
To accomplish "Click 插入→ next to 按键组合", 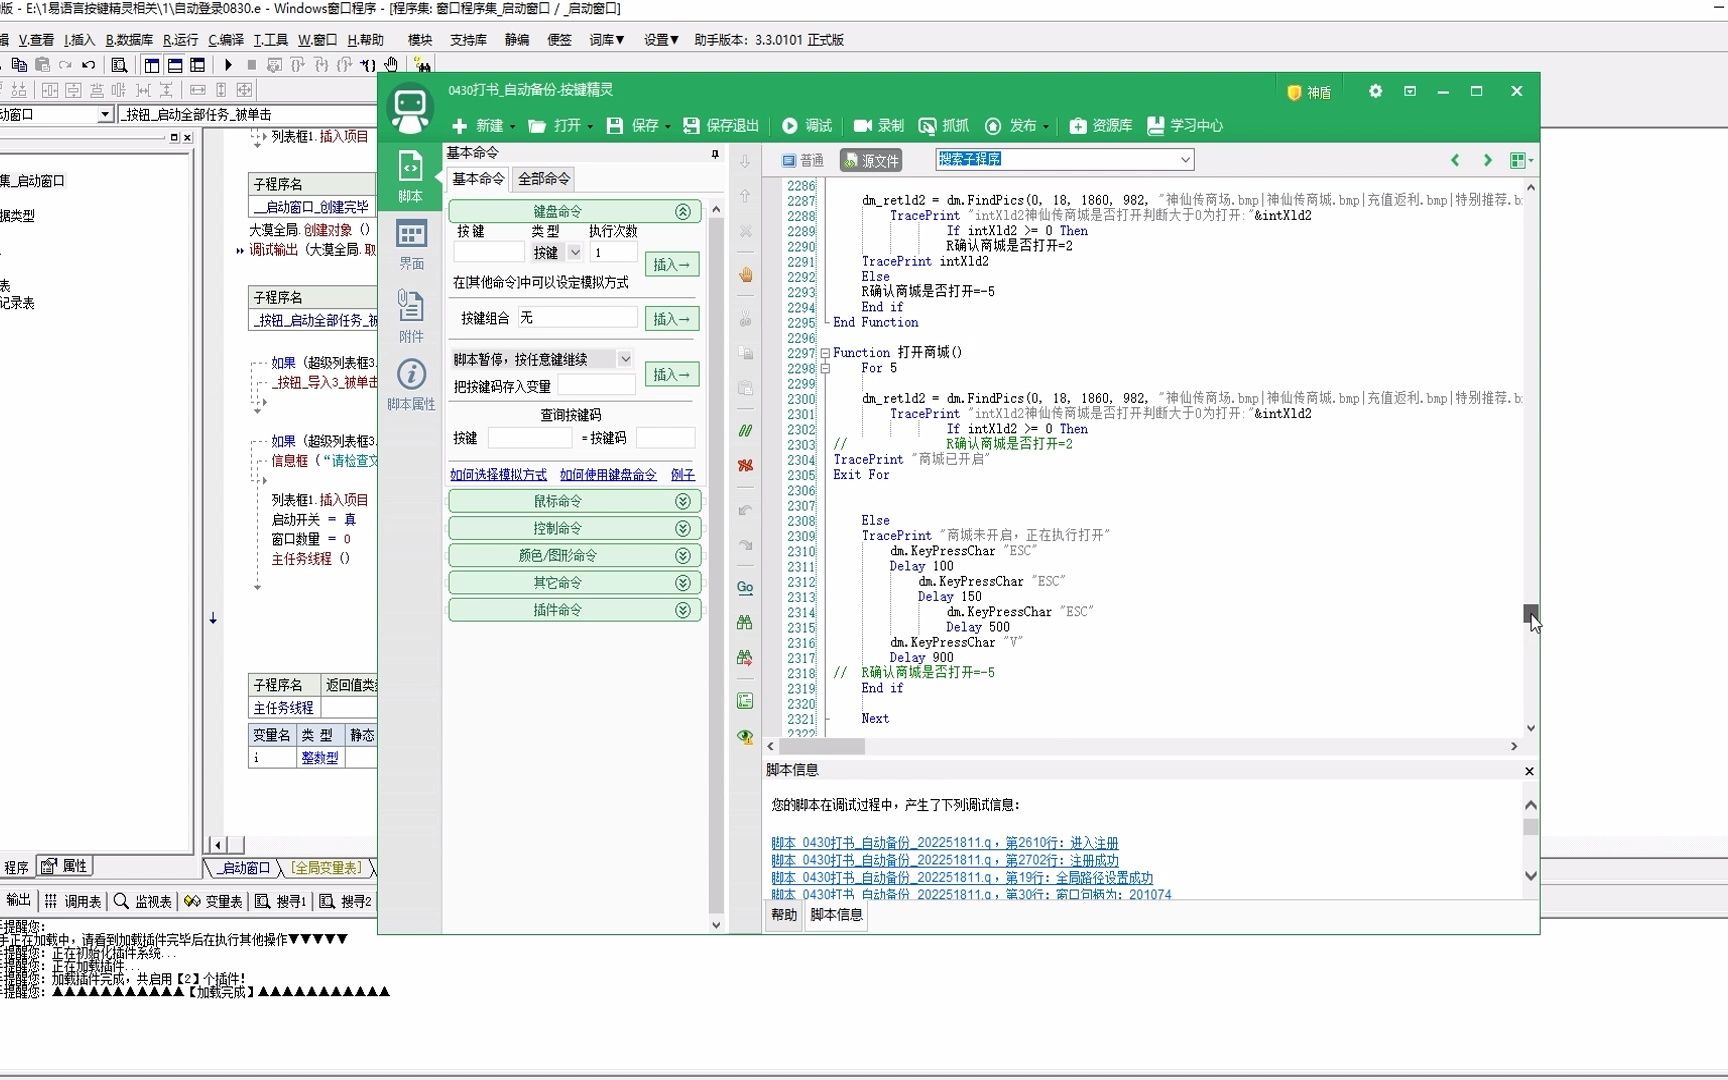I will point(672,319).
